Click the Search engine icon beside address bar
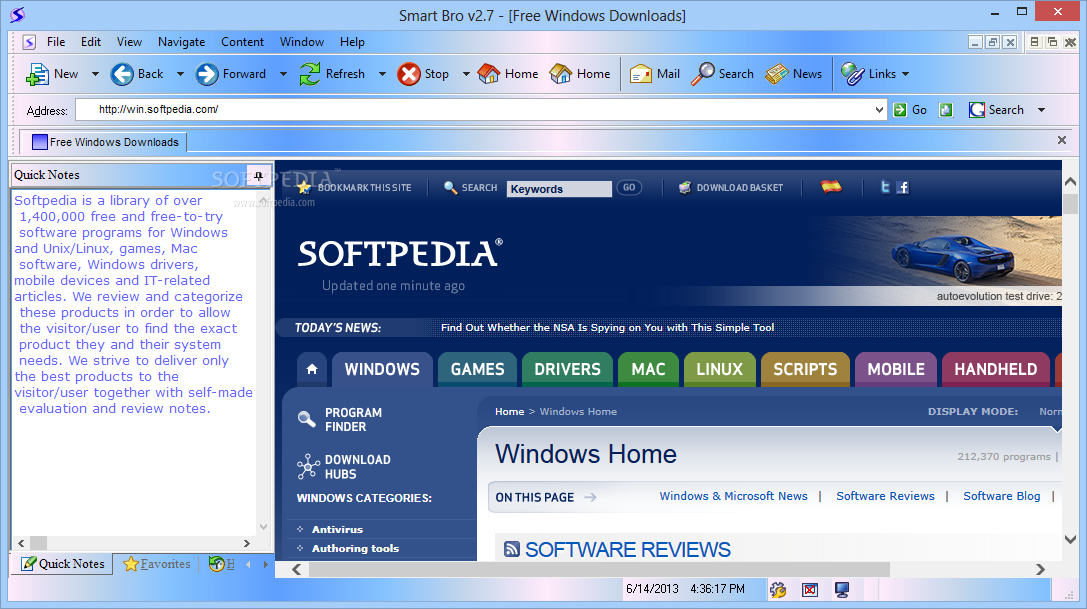This screenshot has height=609, width=1087. [977, 110]
